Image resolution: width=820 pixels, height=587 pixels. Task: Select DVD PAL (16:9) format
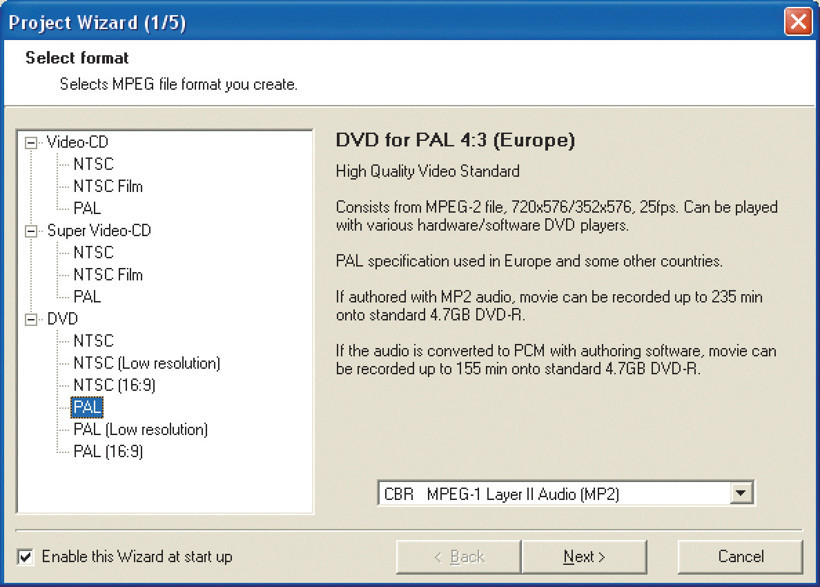(x=108, y=451)
